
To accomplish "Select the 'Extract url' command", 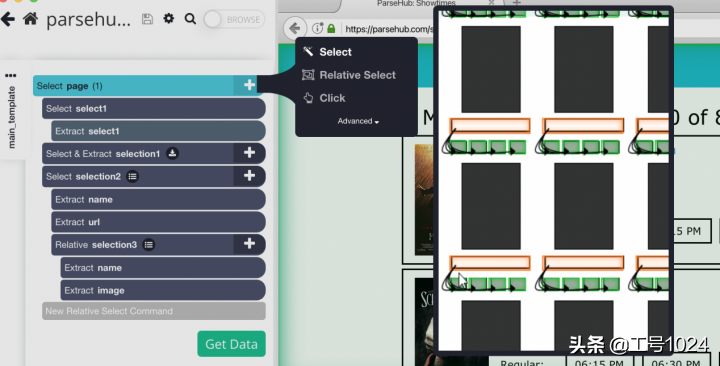I will pos(158,222).
